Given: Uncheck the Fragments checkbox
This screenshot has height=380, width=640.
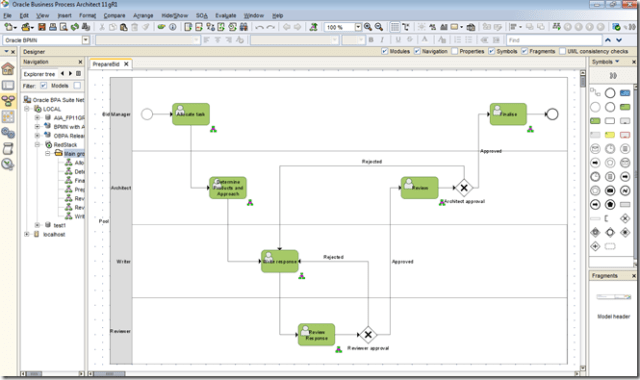Looking at the screenshot, I should click(x=524, y=51).
